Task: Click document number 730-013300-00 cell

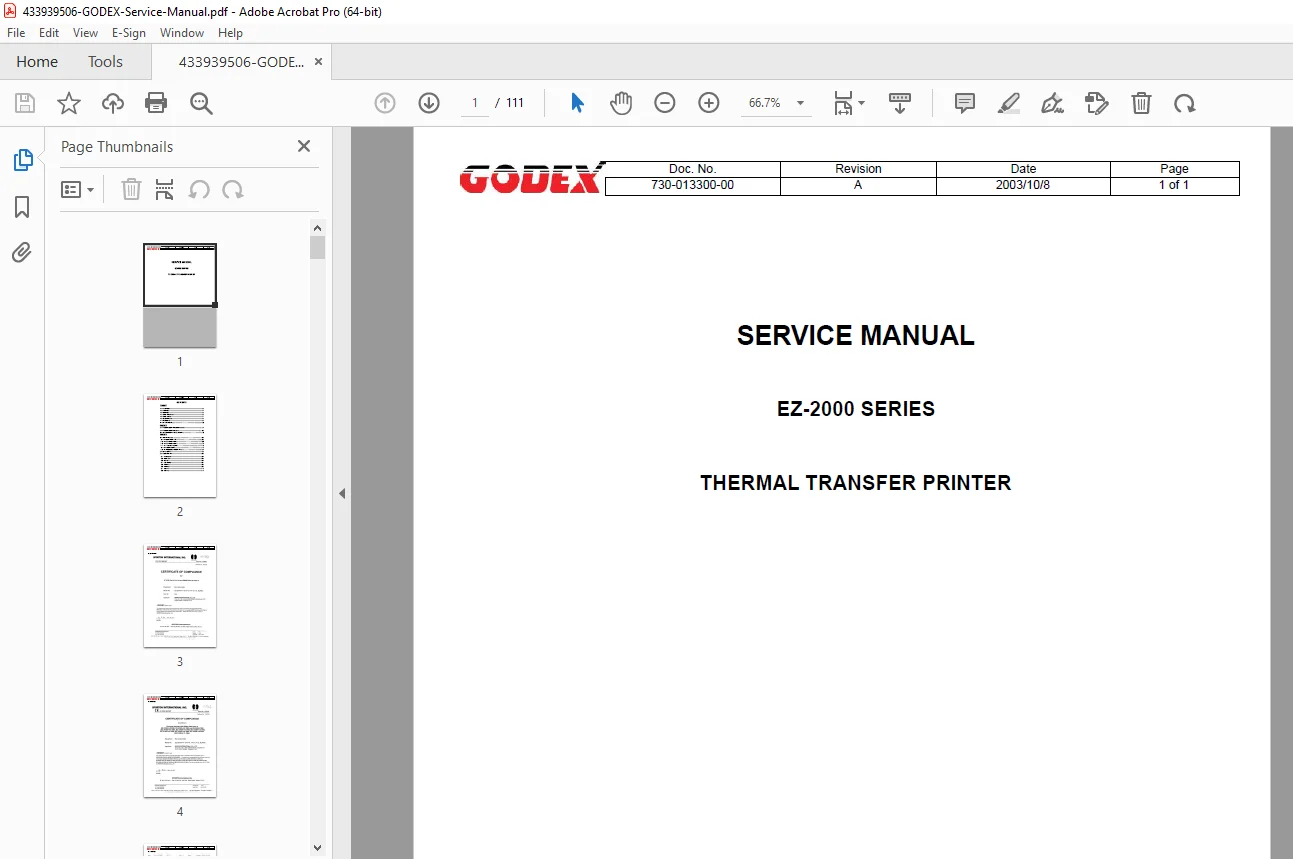Action: tap(693, 186)
